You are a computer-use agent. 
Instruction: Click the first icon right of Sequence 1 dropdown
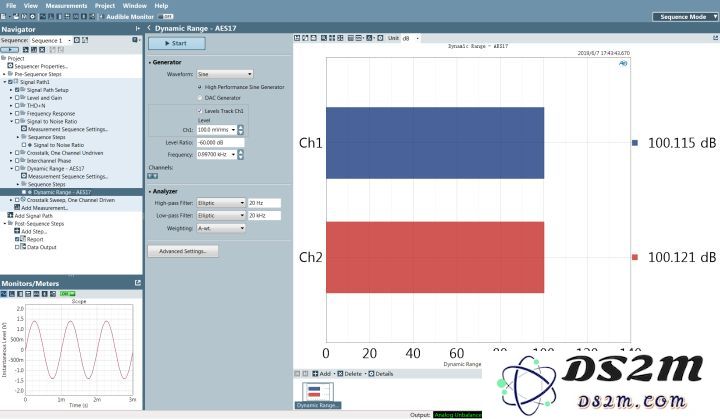77,40
